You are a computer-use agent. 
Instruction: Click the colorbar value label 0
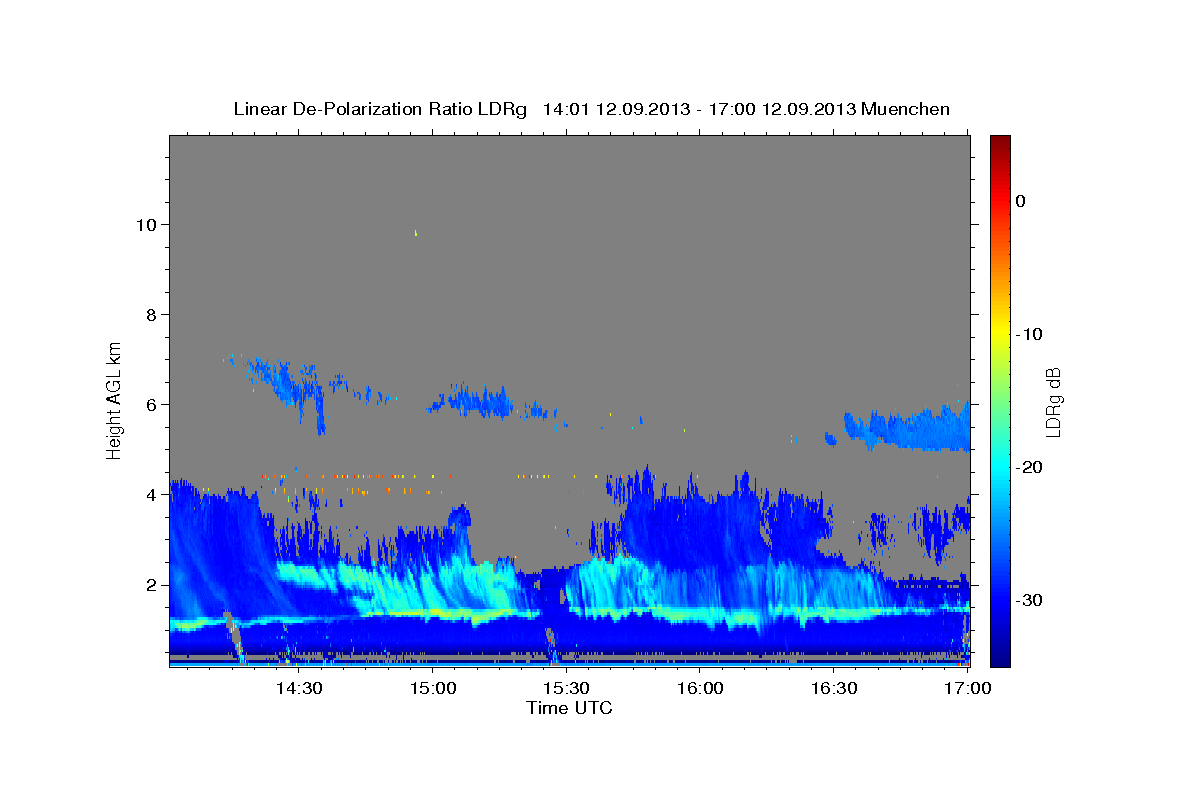point(1020,201)
